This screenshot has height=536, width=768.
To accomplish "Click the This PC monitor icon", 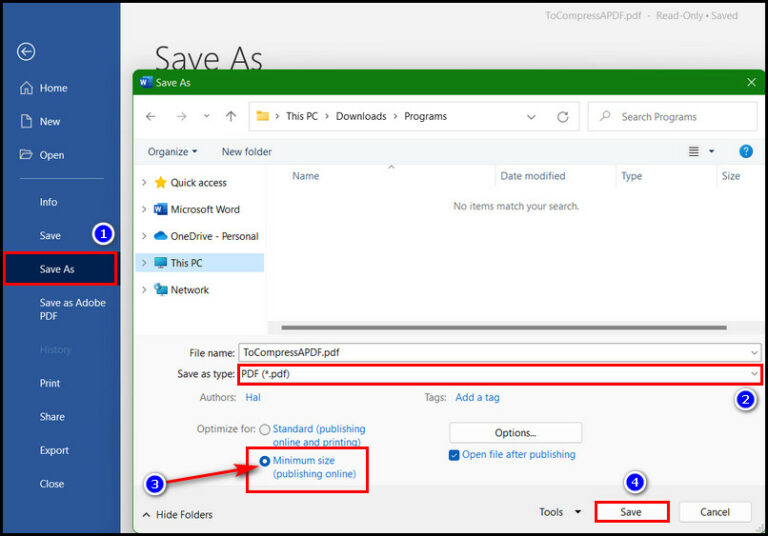I will [160, 263].
